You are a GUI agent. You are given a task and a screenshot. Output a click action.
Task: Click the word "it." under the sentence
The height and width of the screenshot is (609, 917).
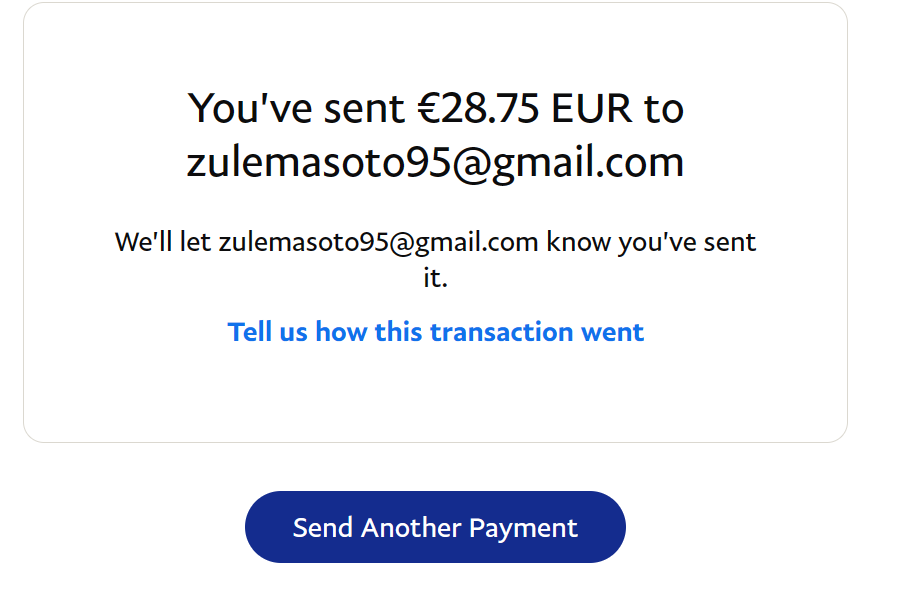coord(436,277)
